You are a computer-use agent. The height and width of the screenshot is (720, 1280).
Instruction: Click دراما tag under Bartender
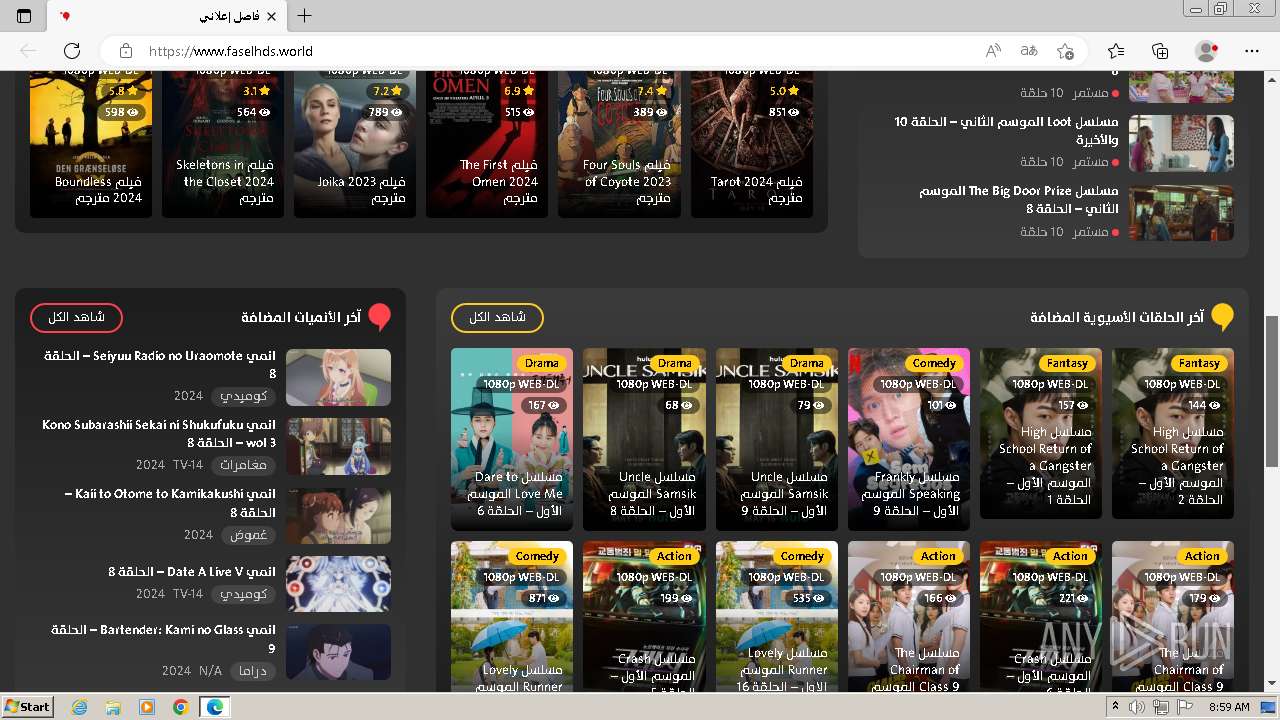(x=253, y=671)
